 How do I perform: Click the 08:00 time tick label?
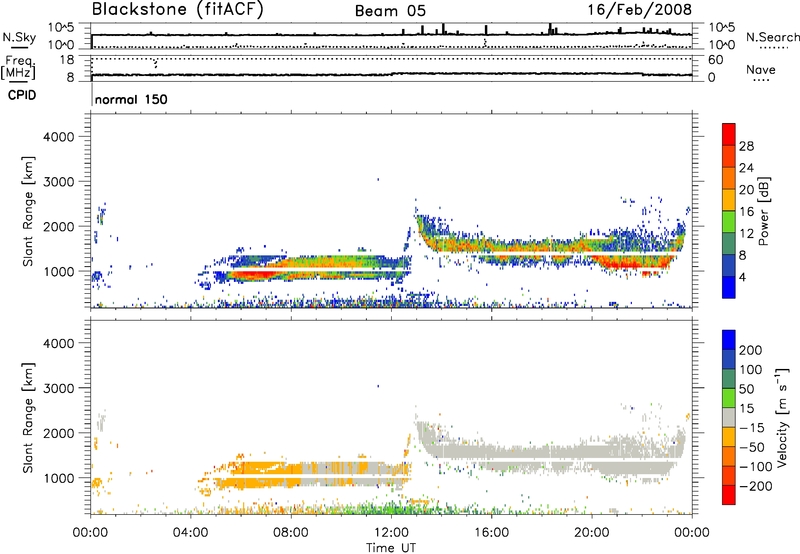[290, 533]
